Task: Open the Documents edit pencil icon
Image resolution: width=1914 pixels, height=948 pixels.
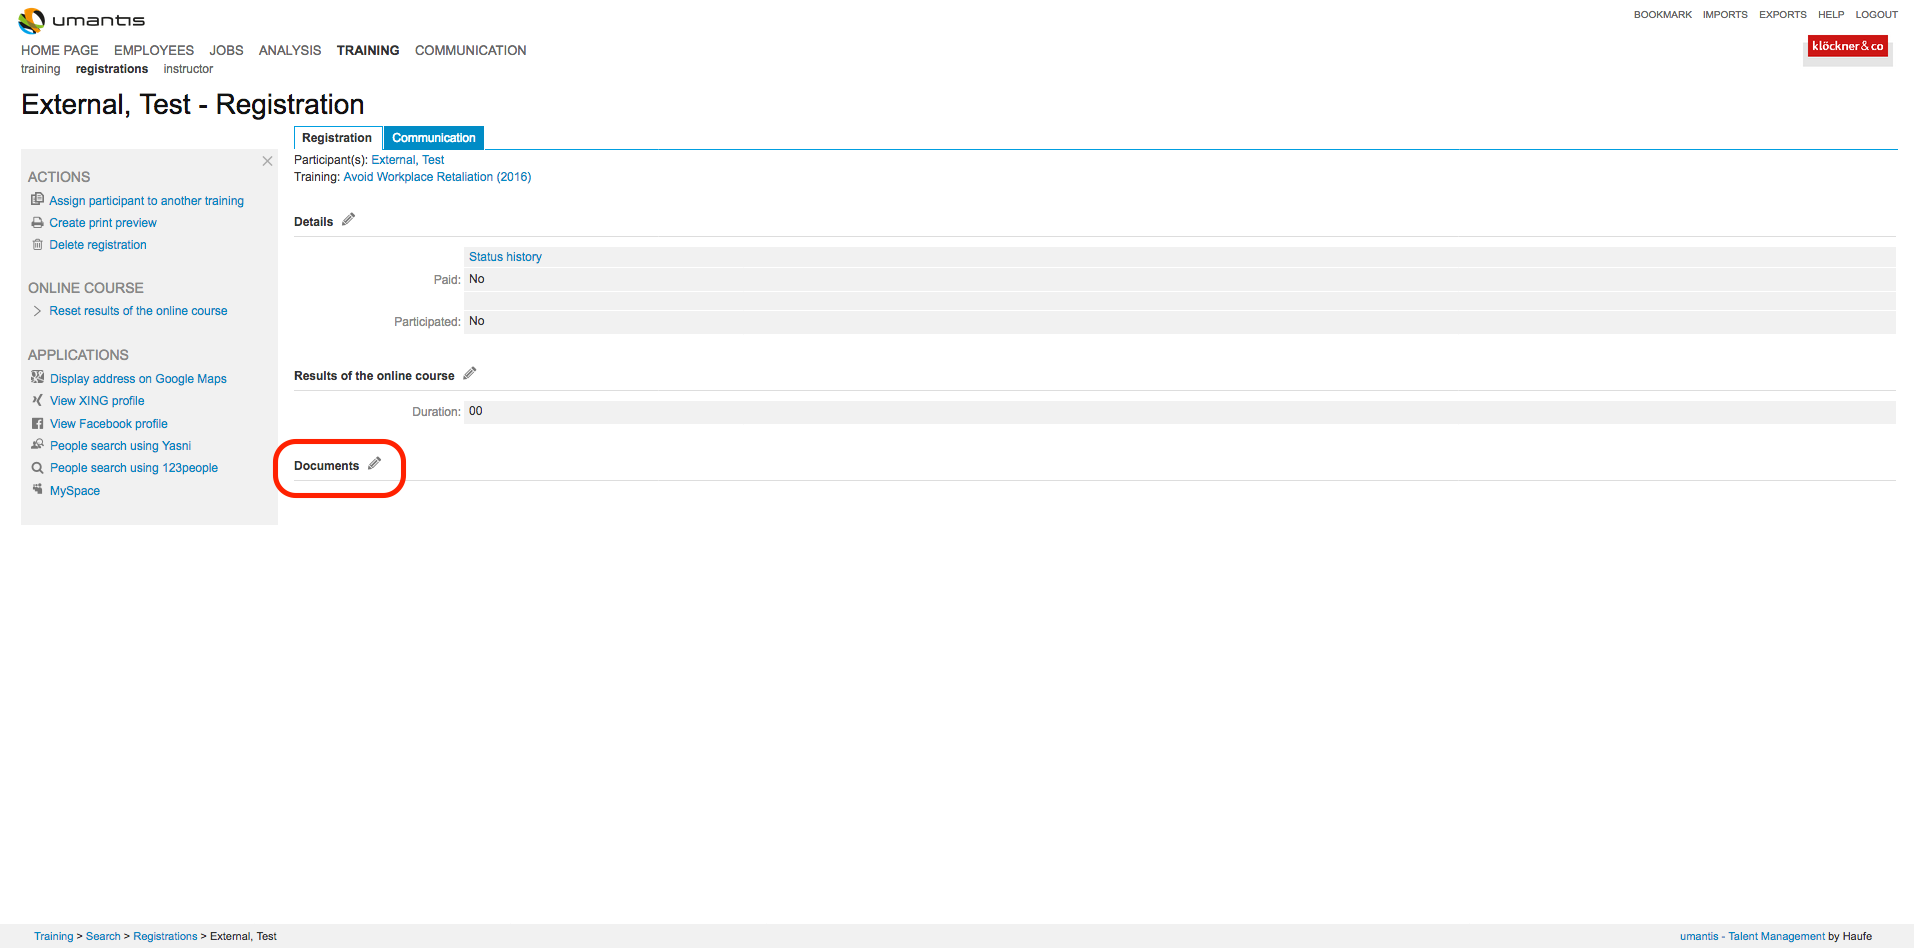Action: pyautogui.click(x=375, y=463)
